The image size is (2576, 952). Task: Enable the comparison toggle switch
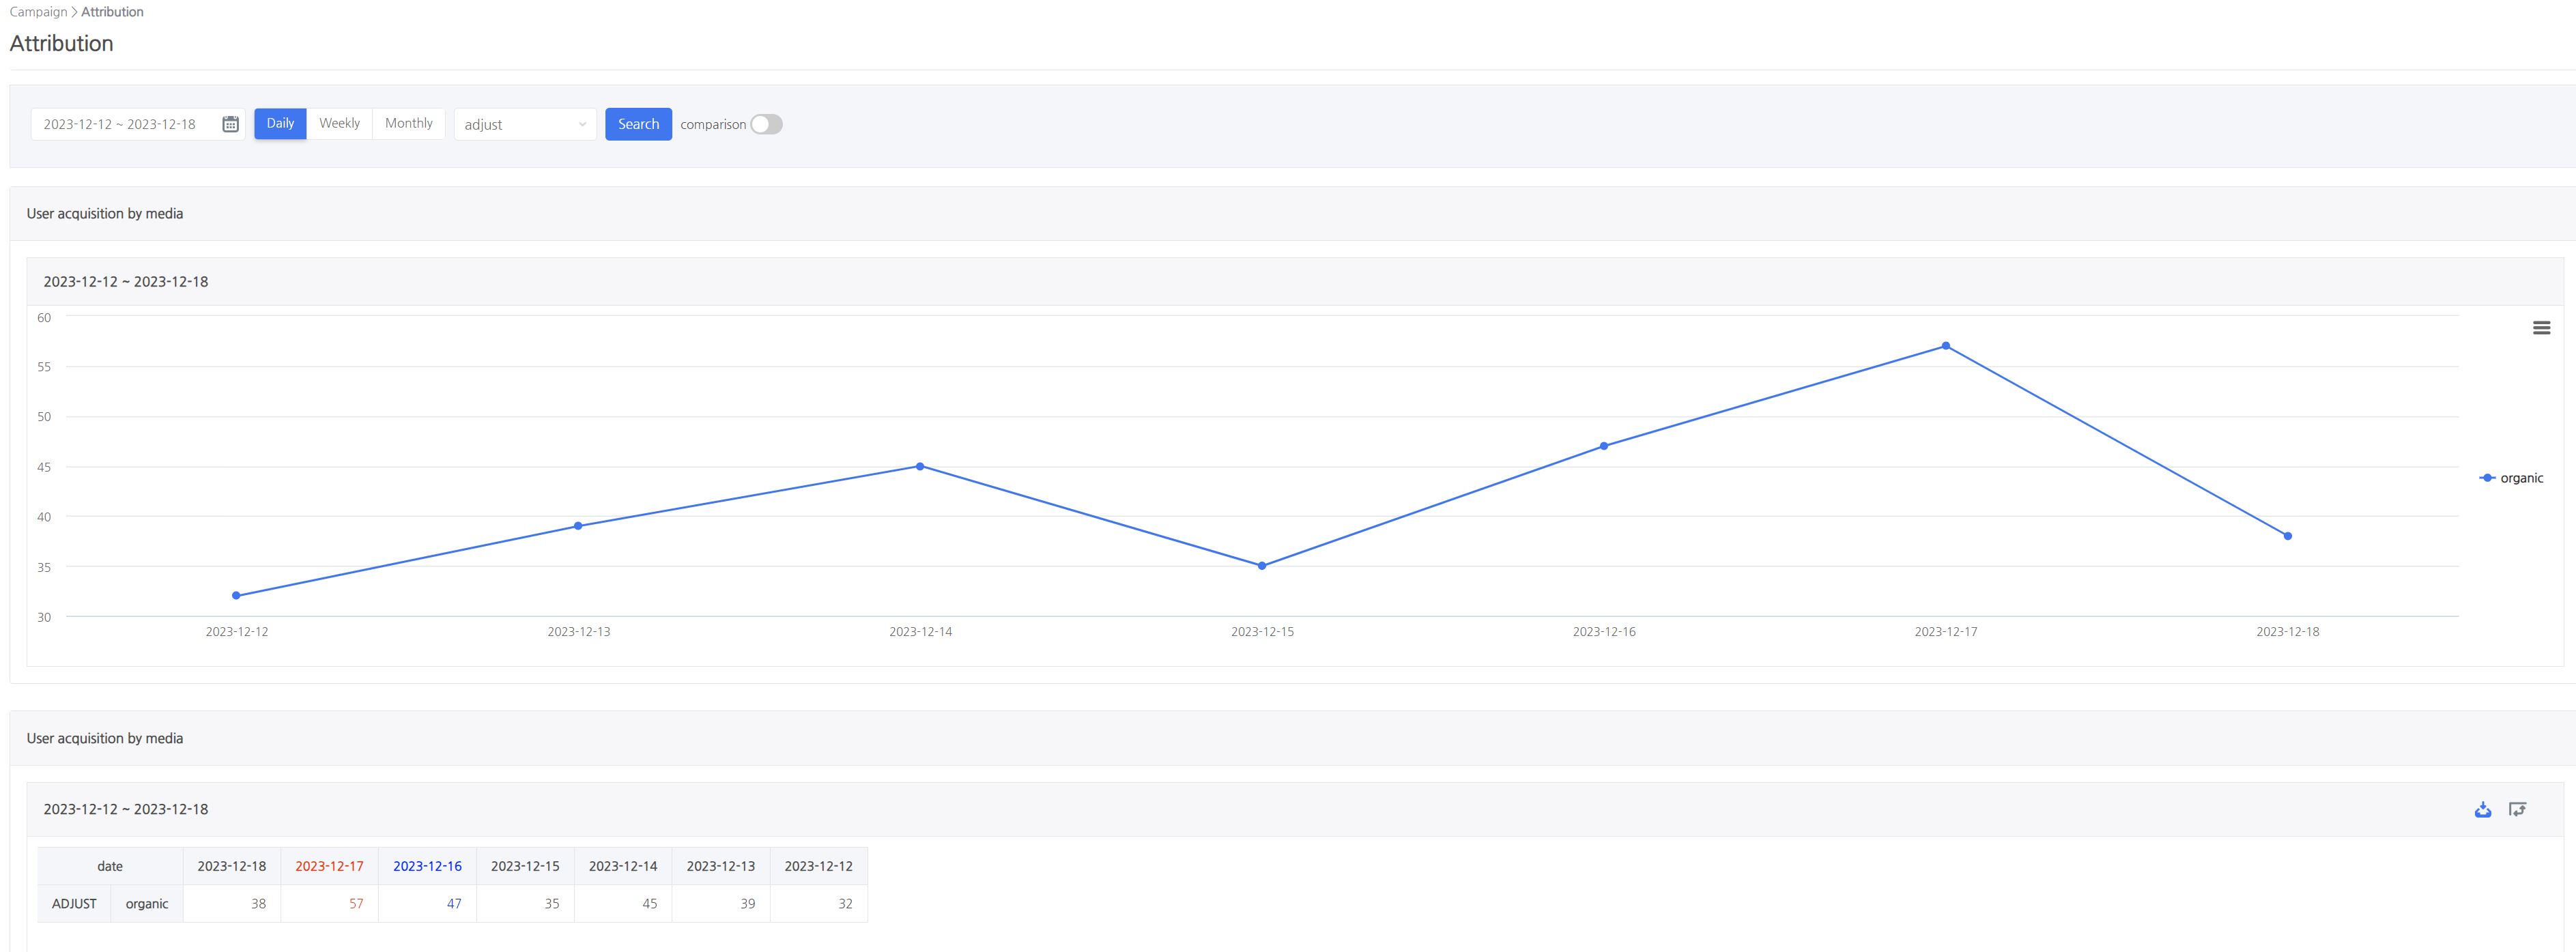766,124
